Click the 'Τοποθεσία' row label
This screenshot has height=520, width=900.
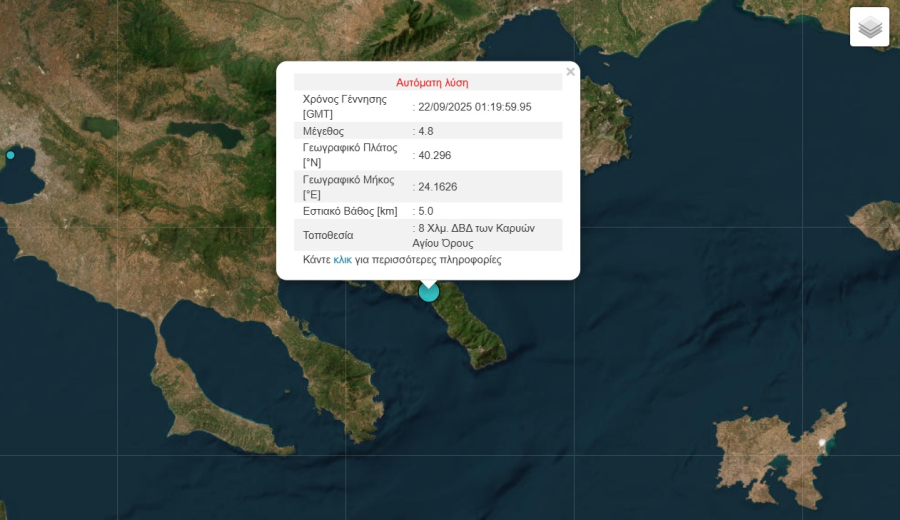[328, 236]
